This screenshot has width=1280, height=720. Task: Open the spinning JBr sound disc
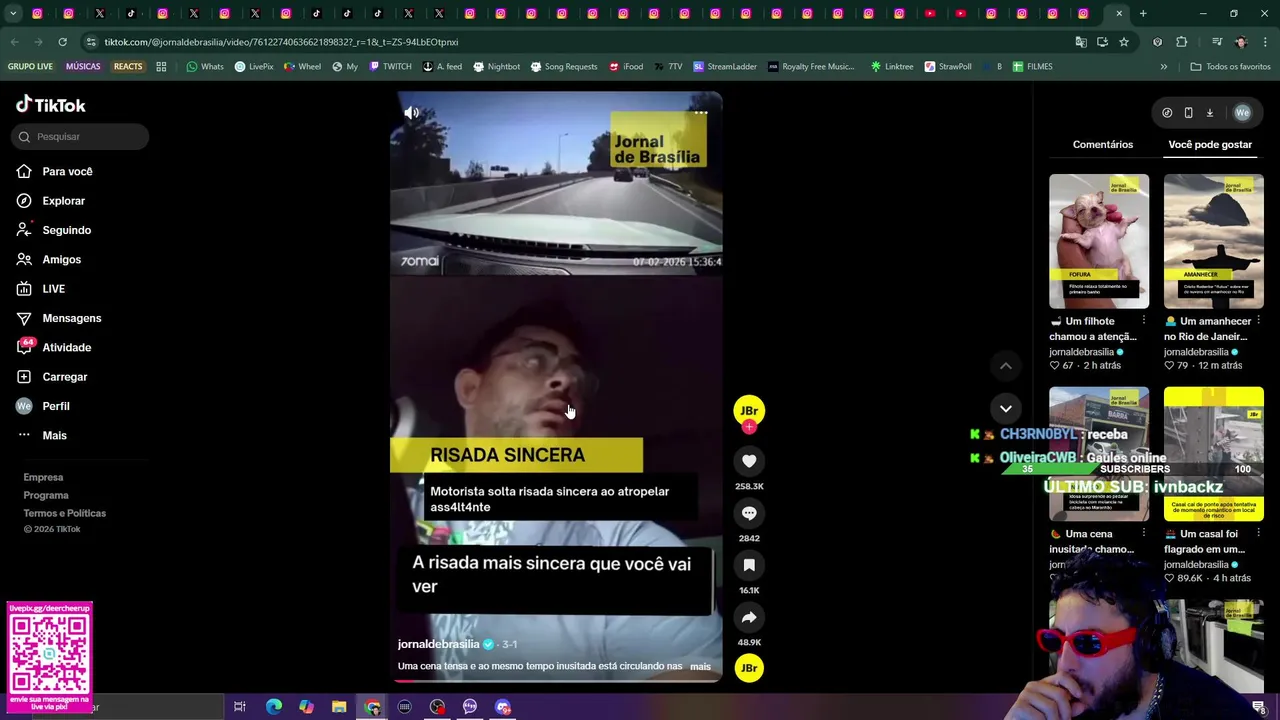click(749, 668)
